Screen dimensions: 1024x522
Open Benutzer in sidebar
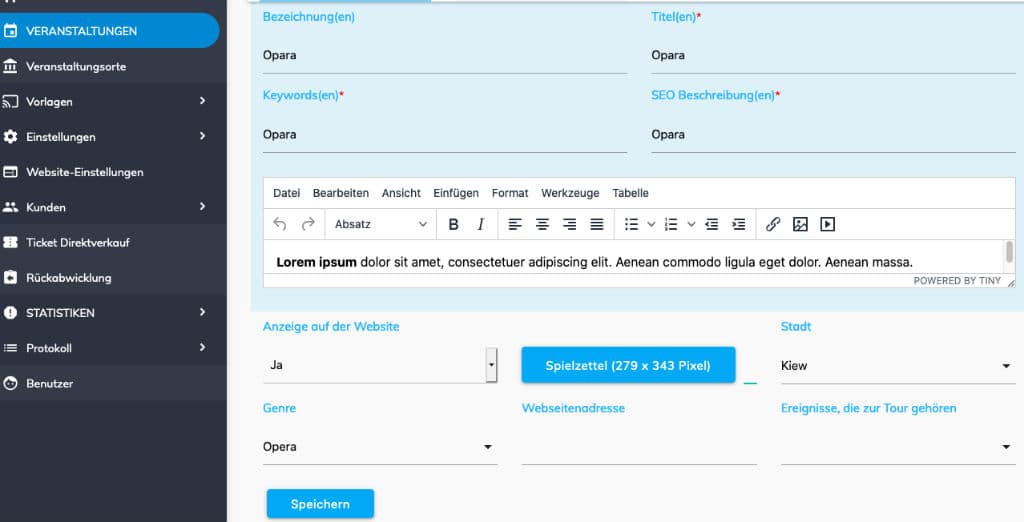(x=113, y=383)
